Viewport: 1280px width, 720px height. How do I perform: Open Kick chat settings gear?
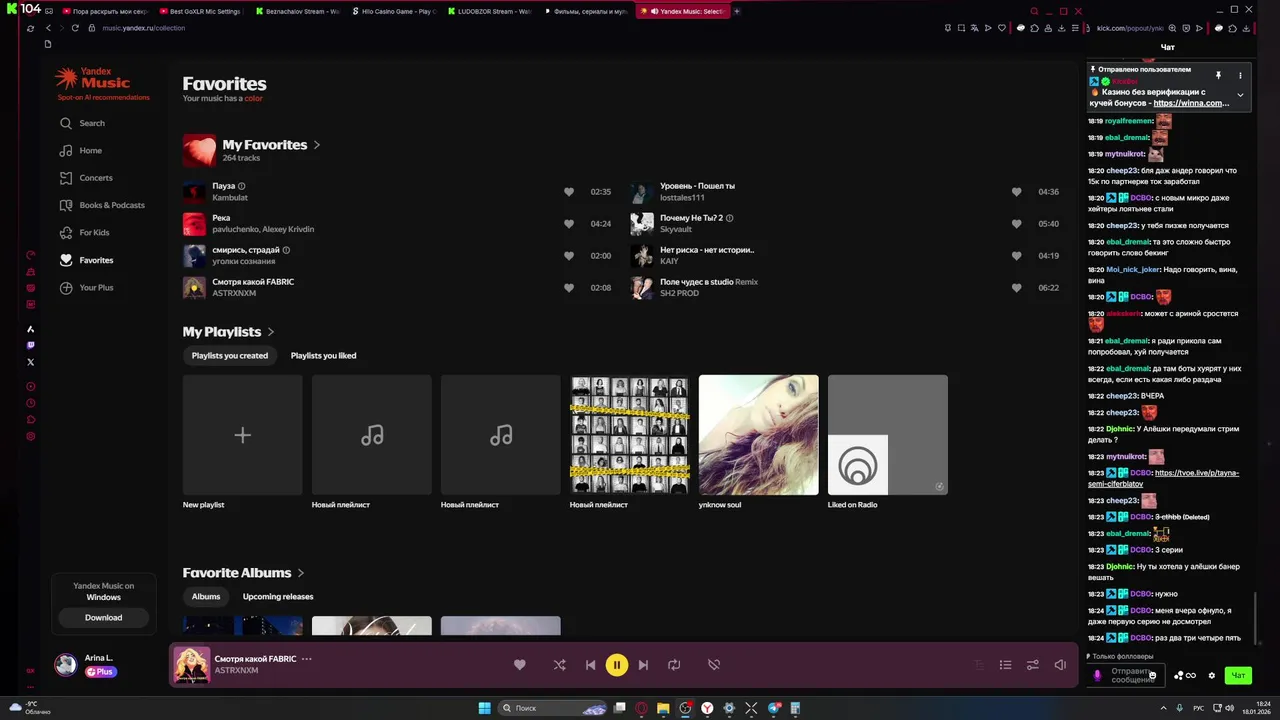point(1211,675)
